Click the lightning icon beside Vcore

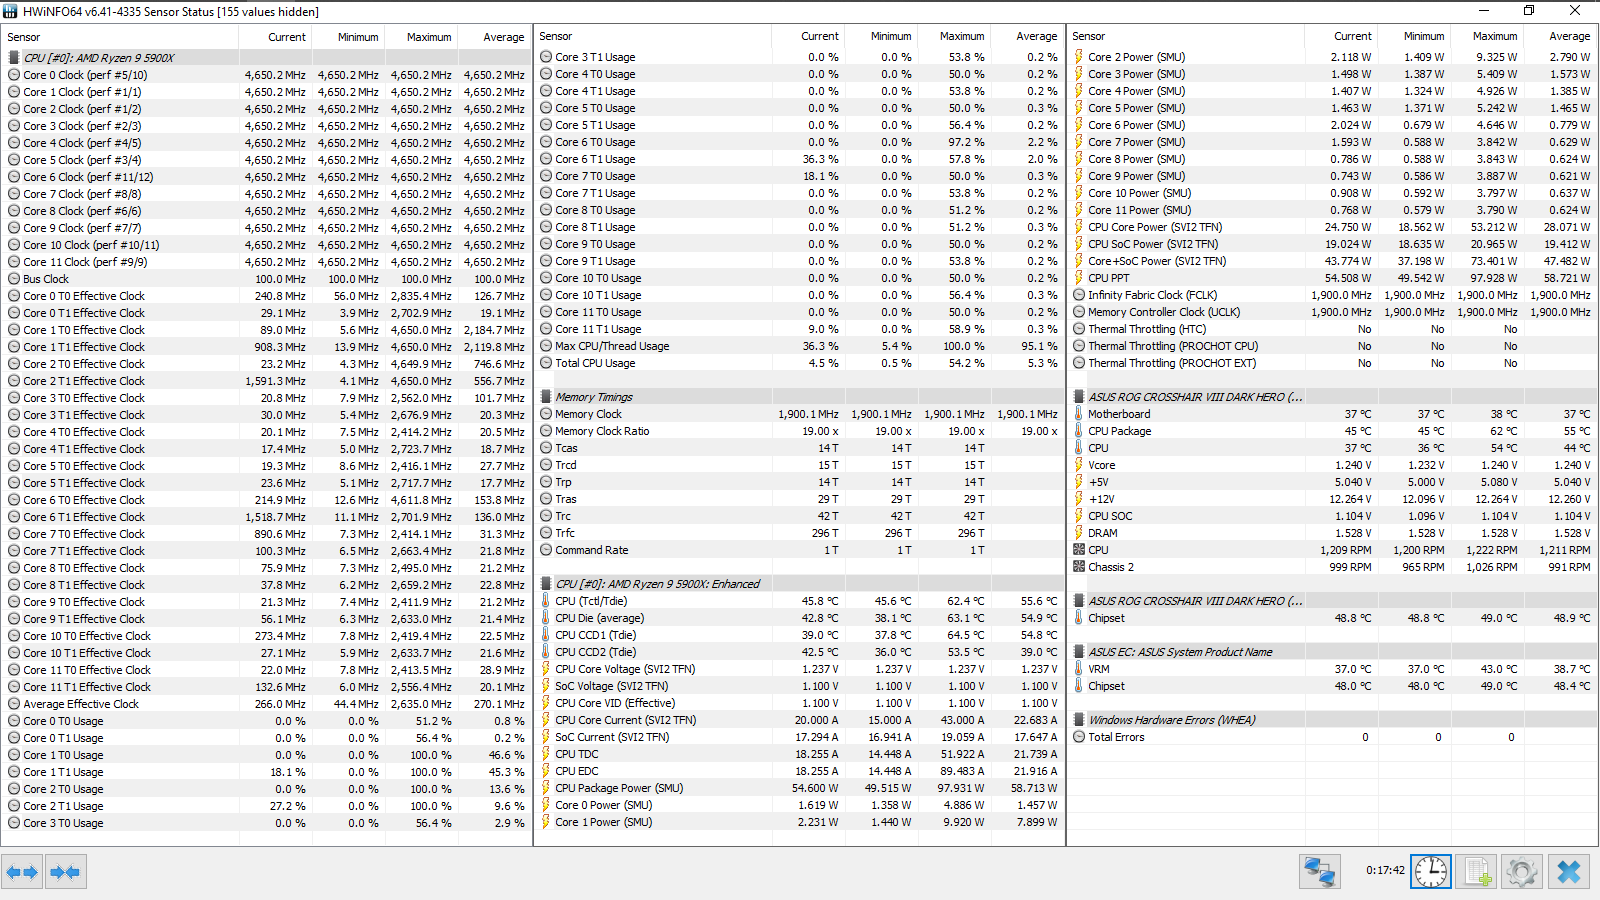click(1079, 465)
